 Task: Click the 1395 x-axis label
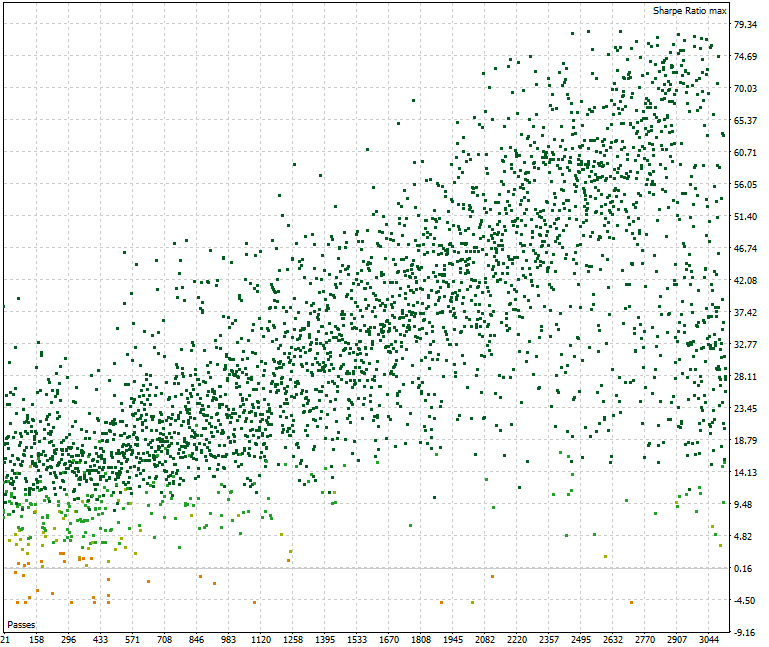tap(325, 640)
